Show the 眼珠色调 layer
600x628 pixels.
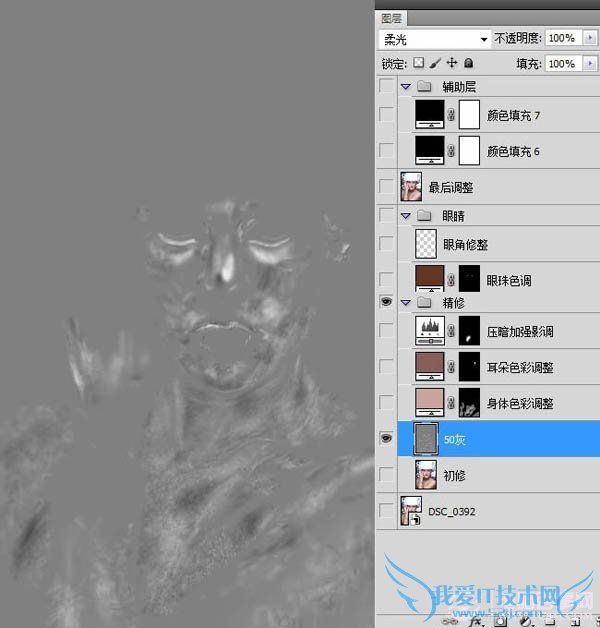(386, 279)
